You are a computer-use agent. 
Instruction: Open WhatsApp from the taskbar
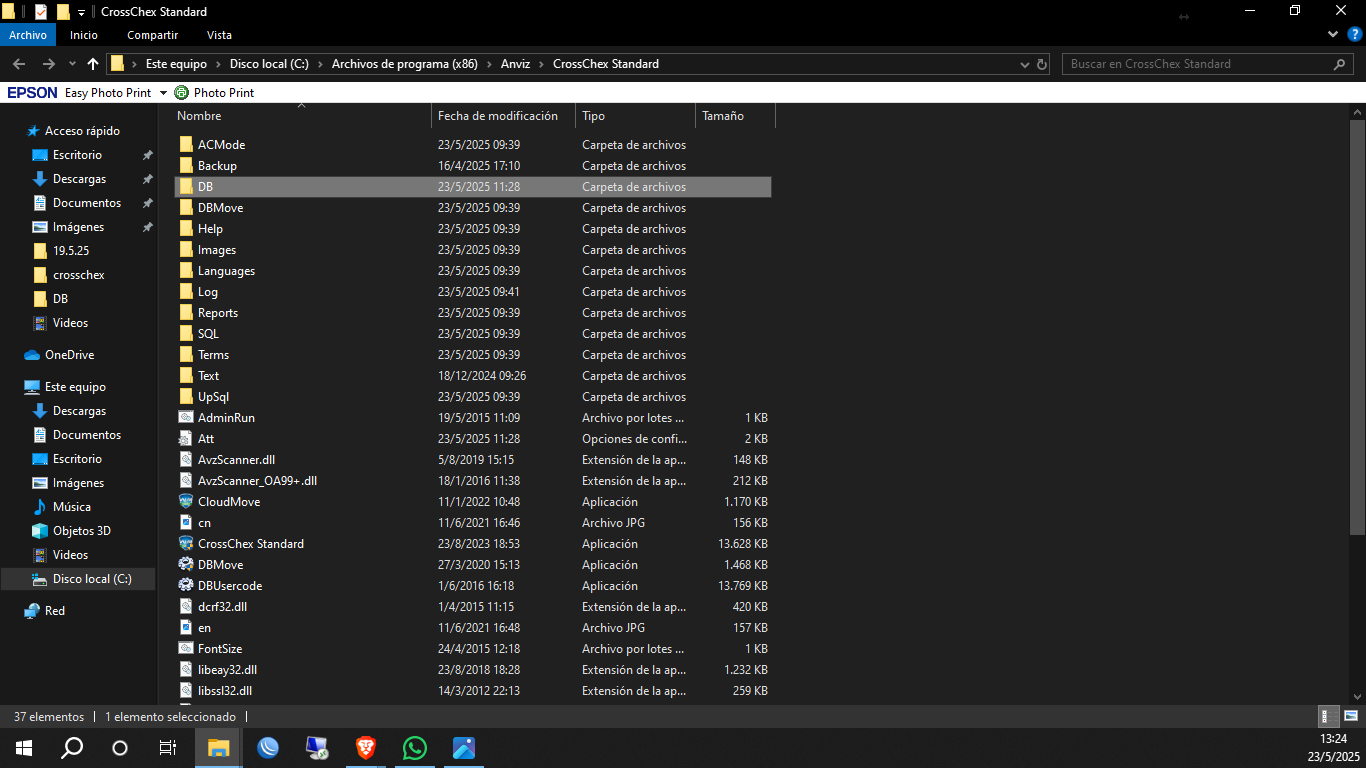coord(414,748)
